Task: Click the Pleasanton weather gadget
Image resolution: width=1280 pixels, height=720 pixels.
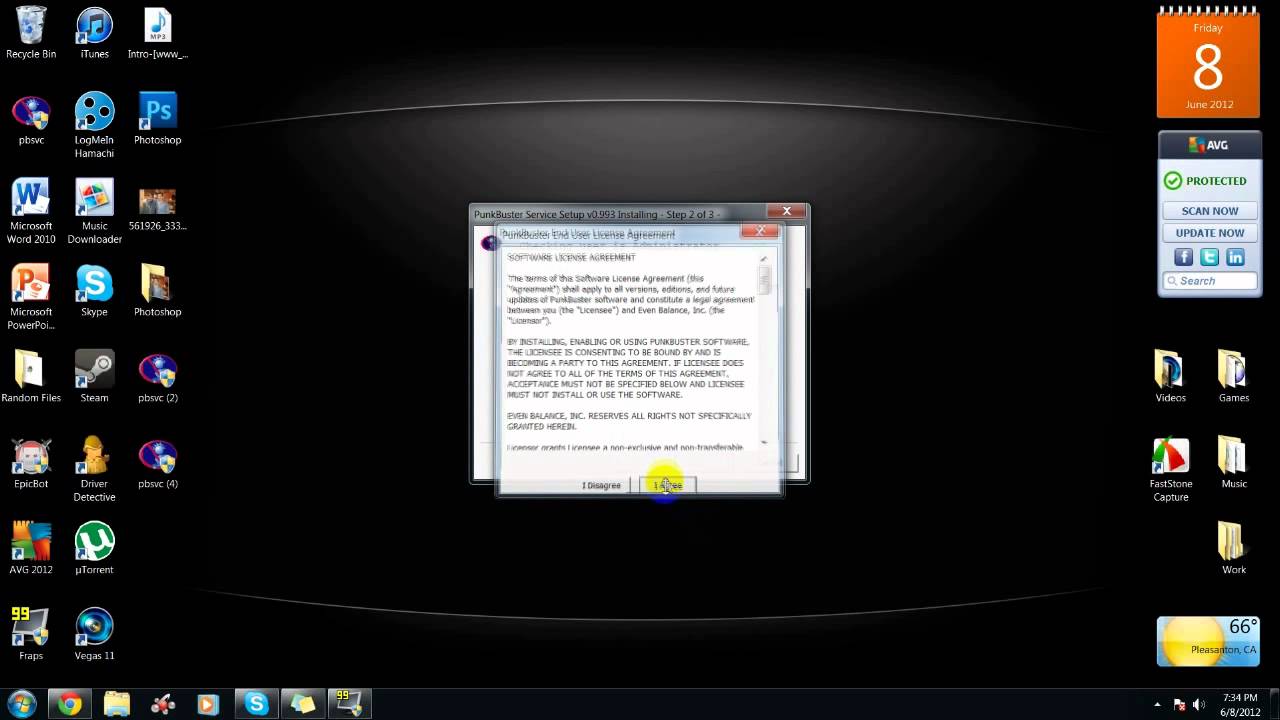Action: pos(1208,641)
